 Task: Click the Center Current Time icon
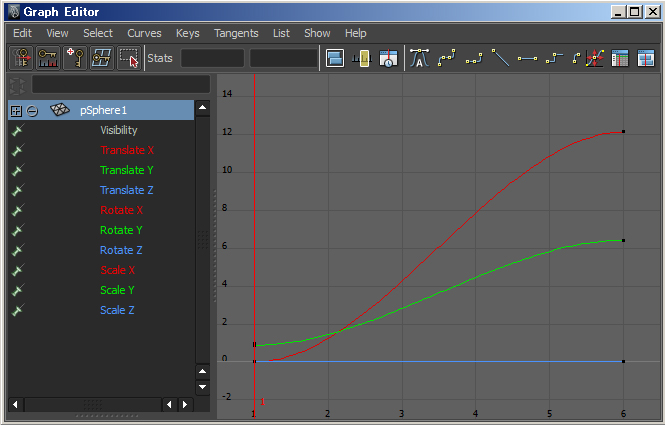388,58
